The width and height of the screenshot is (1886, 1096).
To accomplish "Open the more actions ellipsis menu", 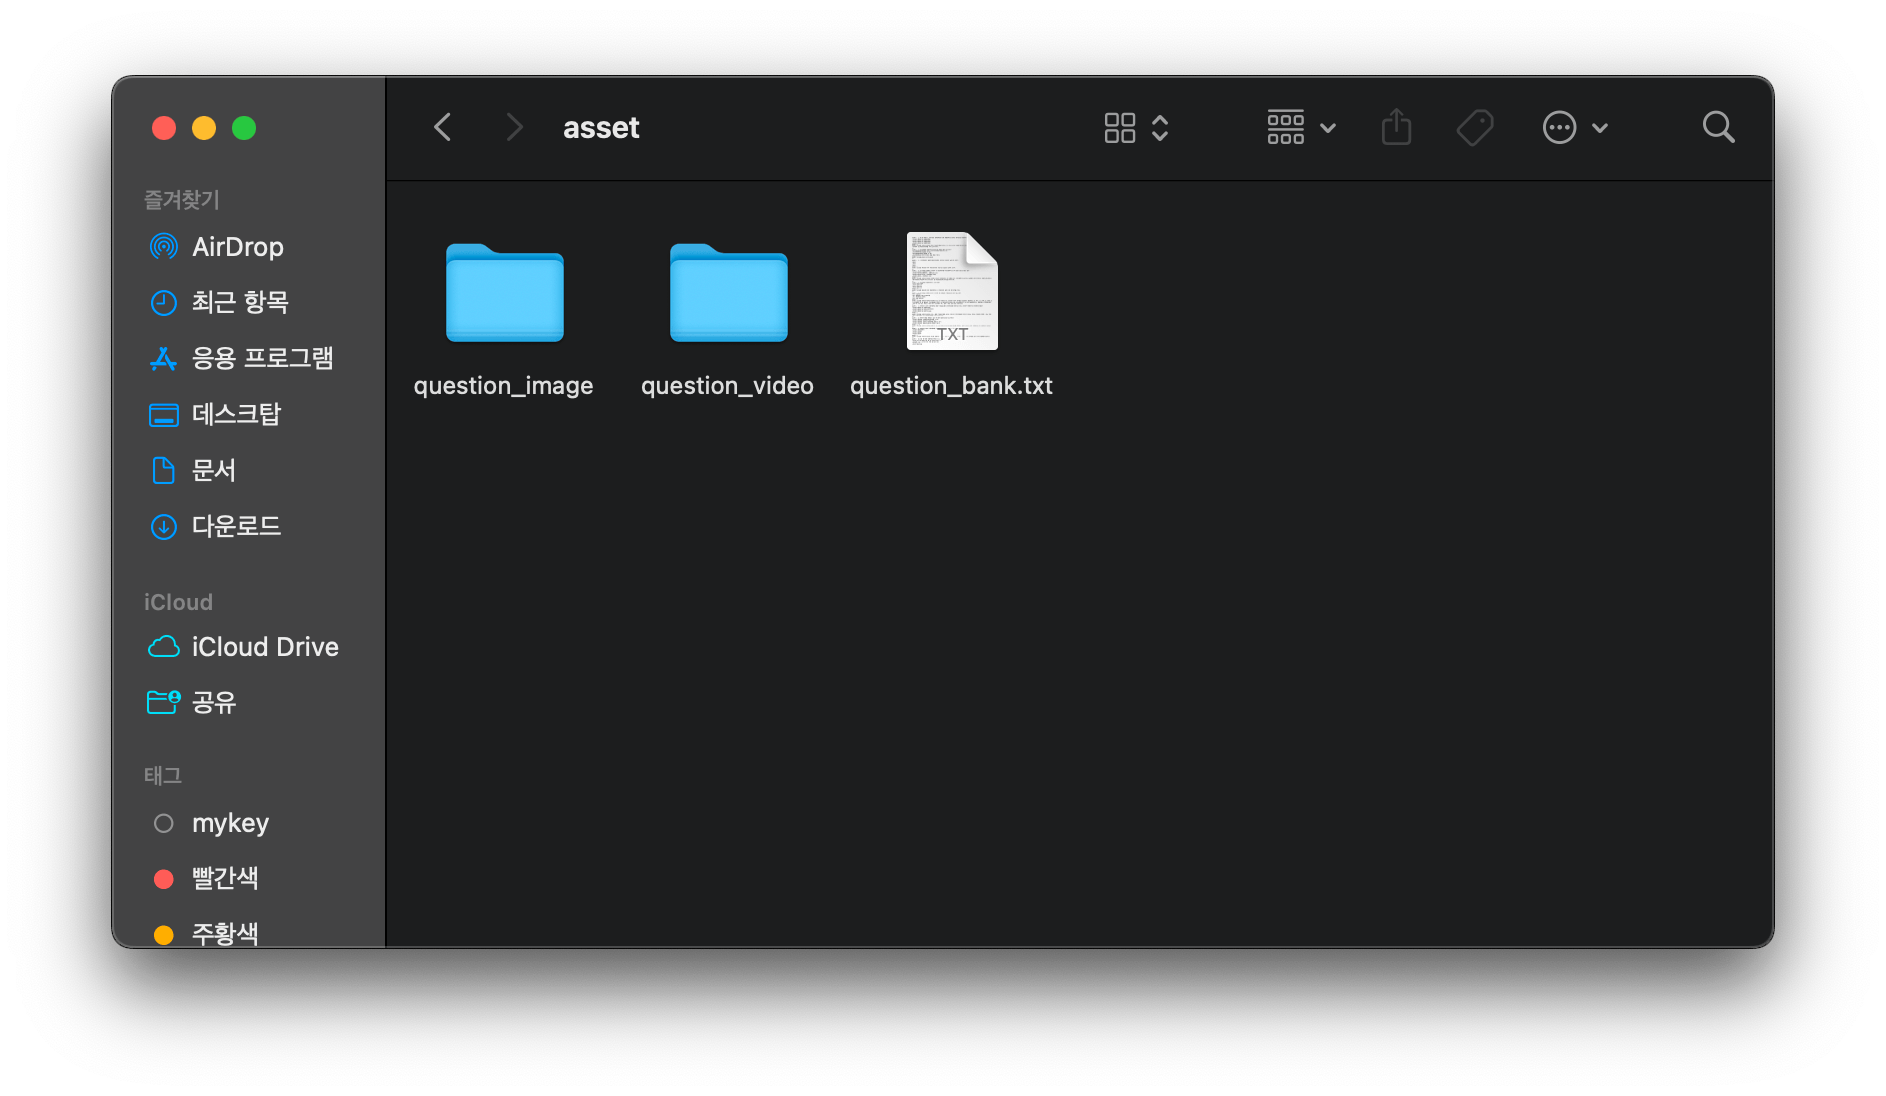I will 1574,128.
